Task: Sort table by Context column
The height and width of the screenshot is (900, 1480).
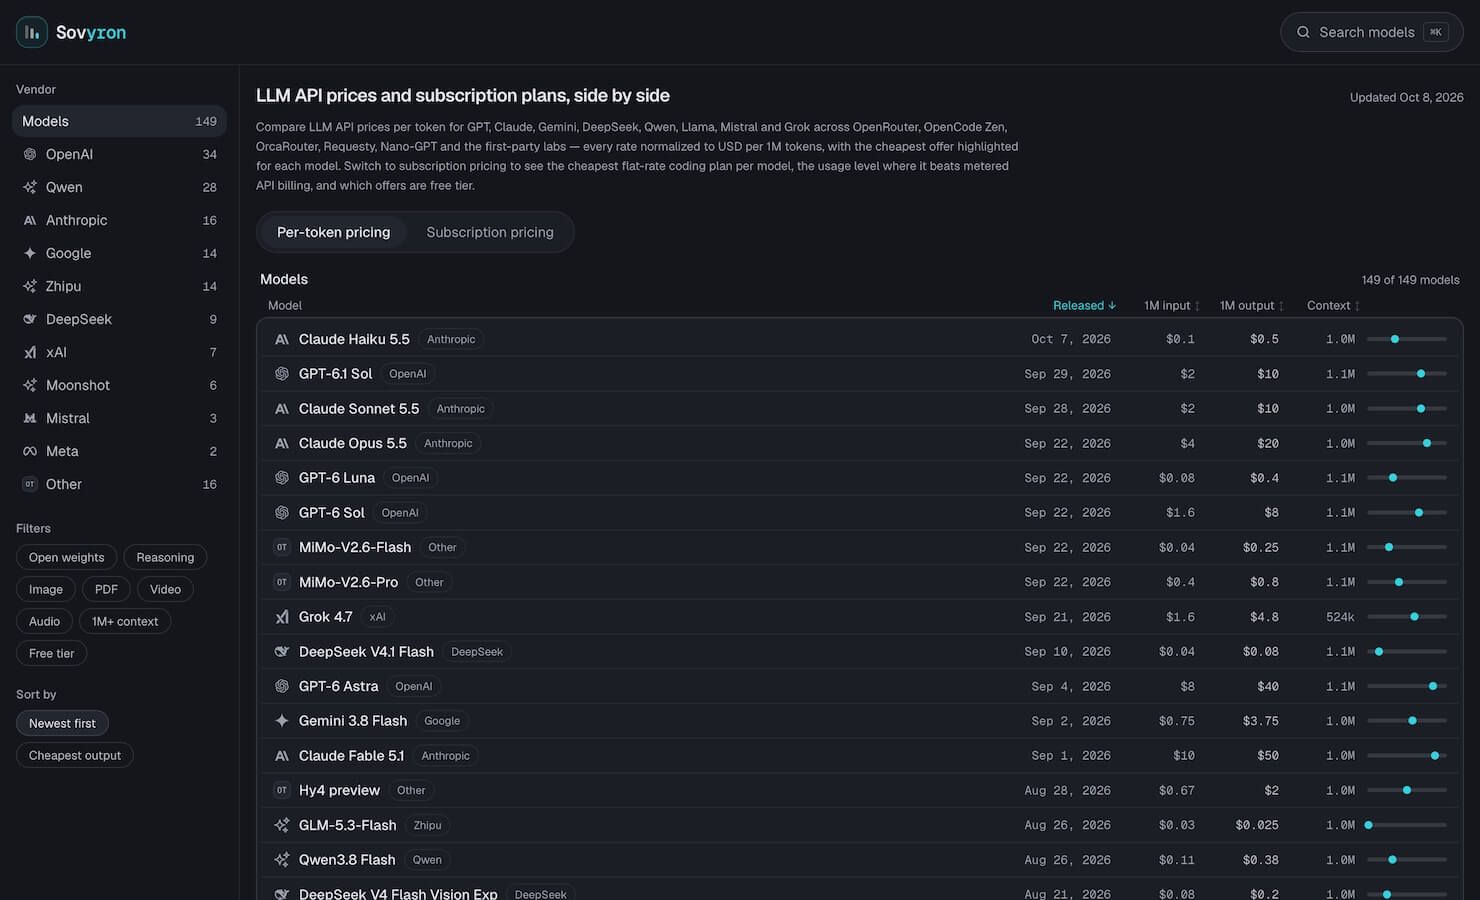Action: tap(1333, 306)
